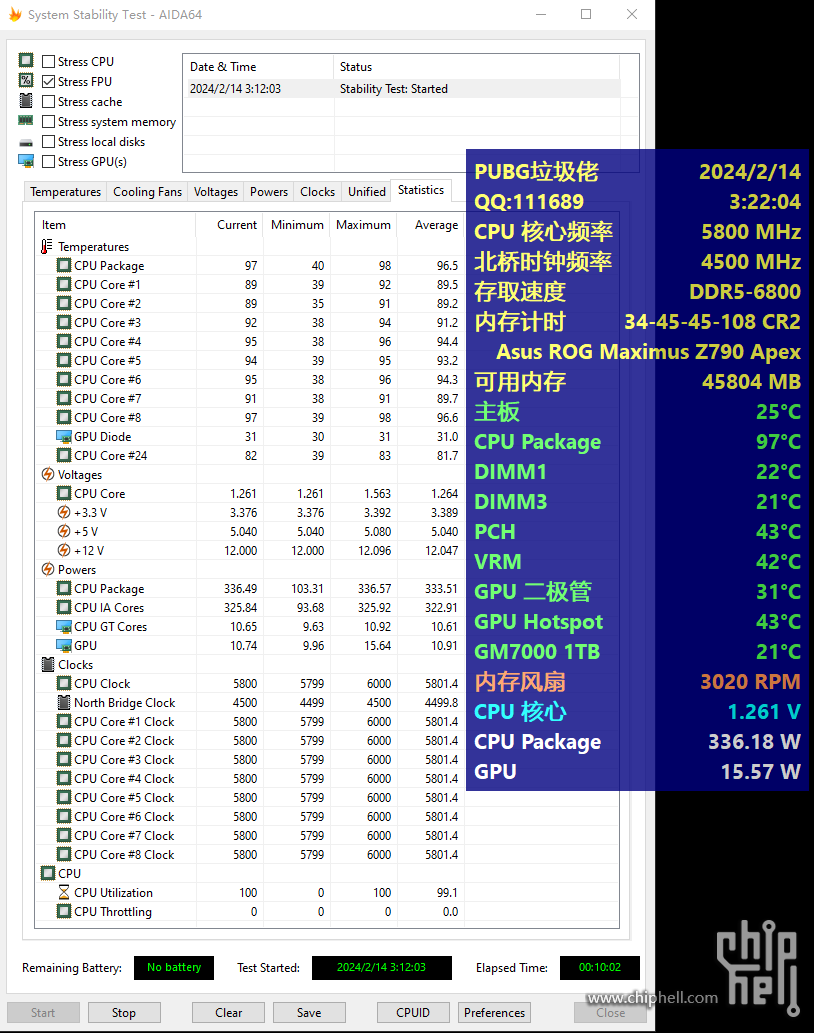Image resolution: width=814 pixels, height=1033 pixels.
Task: Select the Voltages tab
Action: [x=215, y=192]
